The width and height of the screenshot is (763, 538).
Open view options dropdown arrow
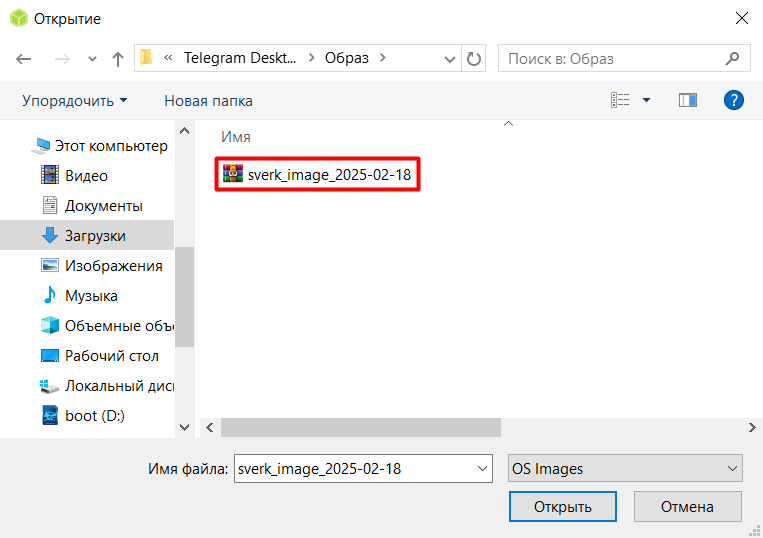(x=646, y=100)
